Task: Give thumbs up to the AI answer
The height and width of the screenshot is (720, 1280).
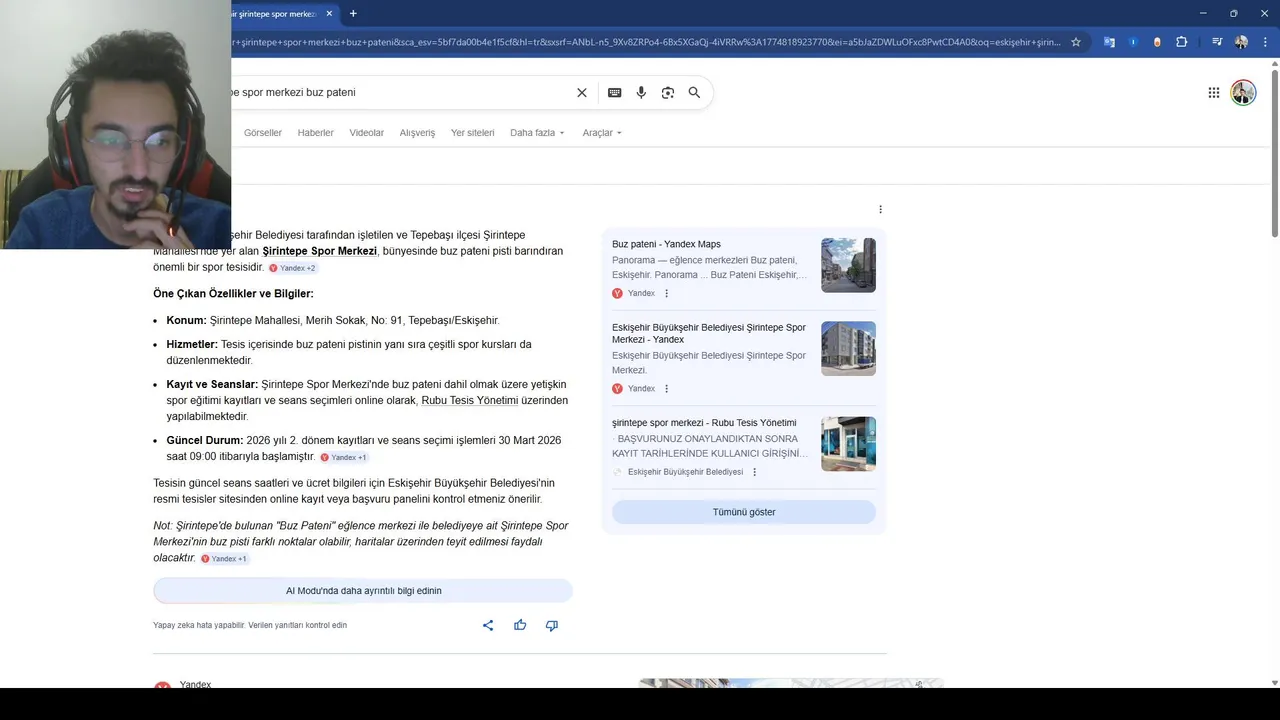Action: [x=520, y=625]
